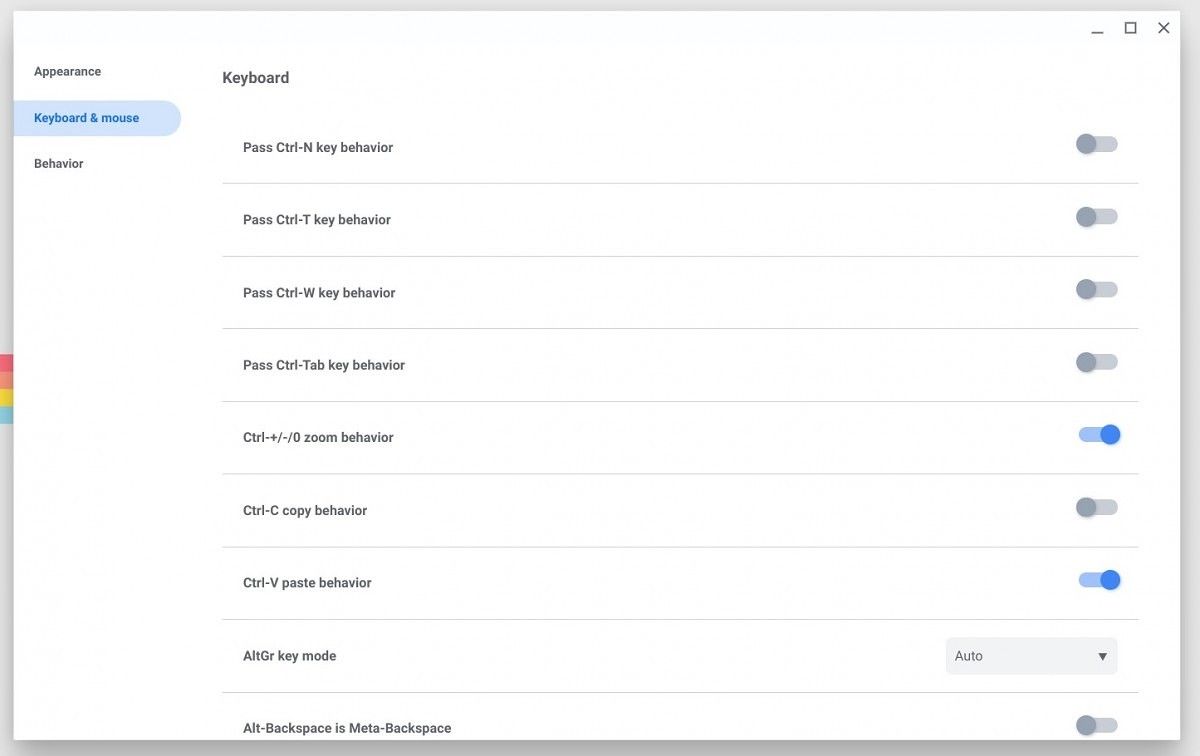Turn off the Ctrl-V paste behavior switch
Image resolution: width=1200 pixels, height=756 pixels.
(x=1099, y=580)
